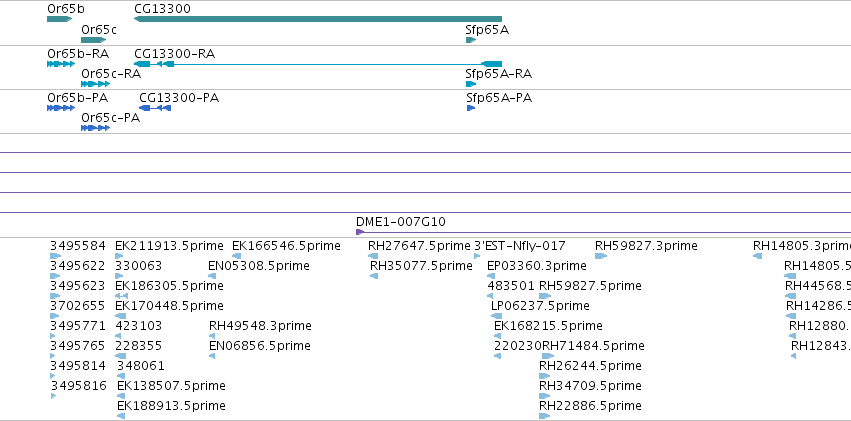Click the Or65b gene arrow glyph
The image size is (851, 421).
60,19
